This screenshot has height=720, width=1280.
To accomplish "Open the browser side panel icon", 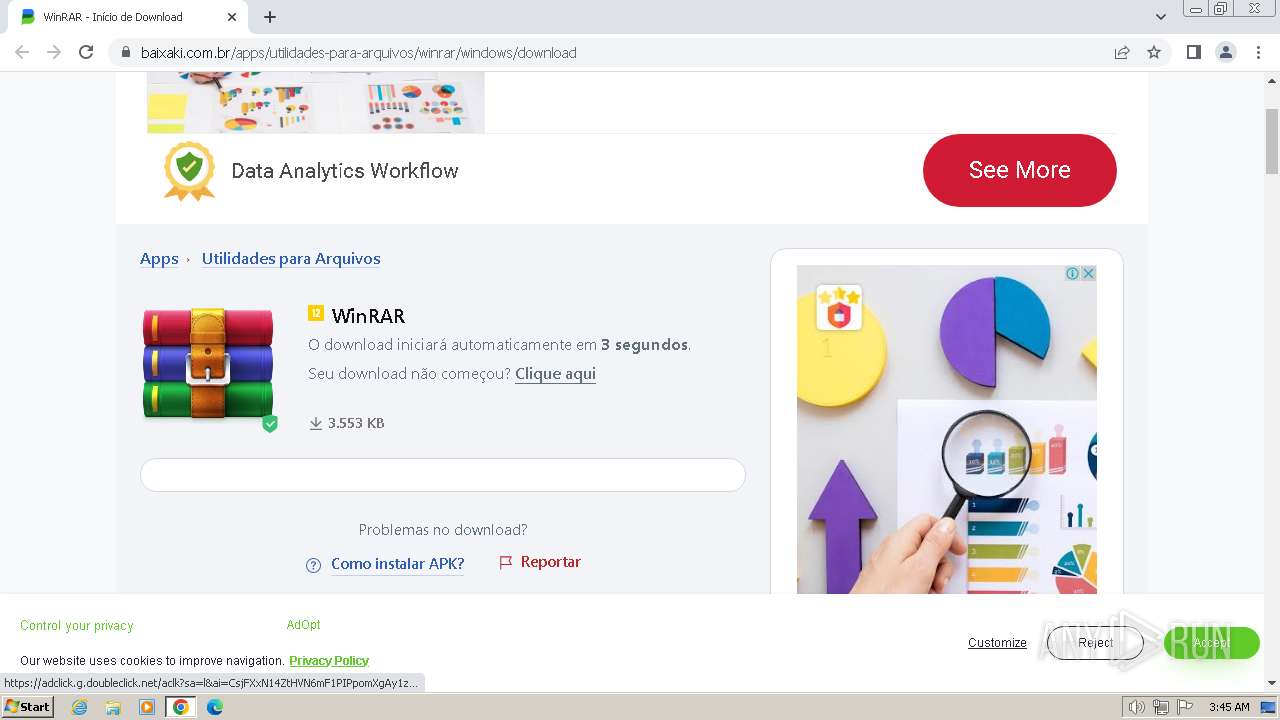I will pyautogui.click(x=1194, y=52).
